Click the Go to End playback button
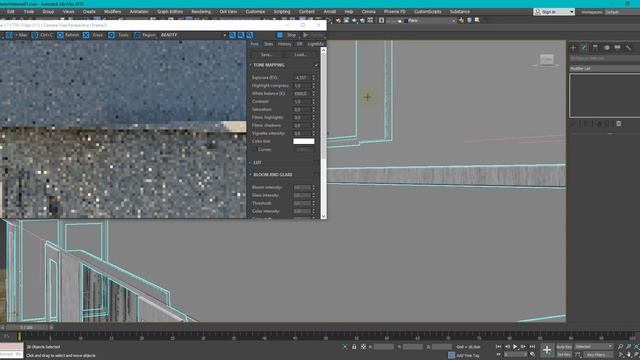Image resolution: width=640 pixels, height=360 pixels. [532, 347]
